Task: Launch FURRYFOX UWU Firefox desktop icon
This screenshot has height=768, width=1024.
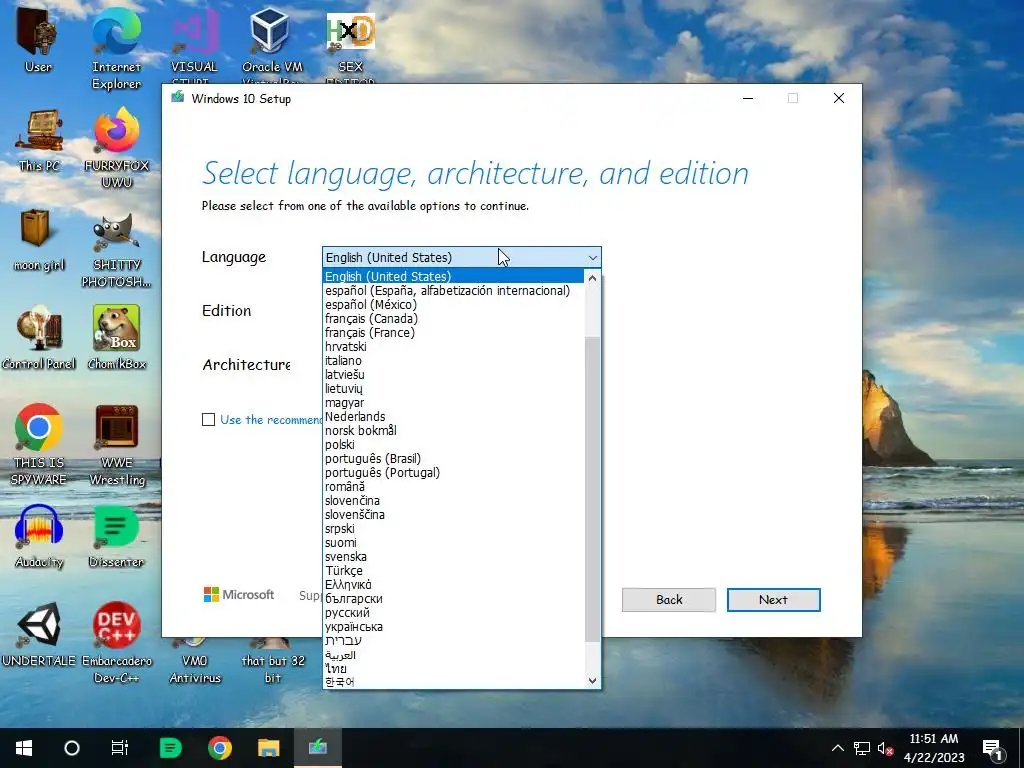Action: pos(116,148)
